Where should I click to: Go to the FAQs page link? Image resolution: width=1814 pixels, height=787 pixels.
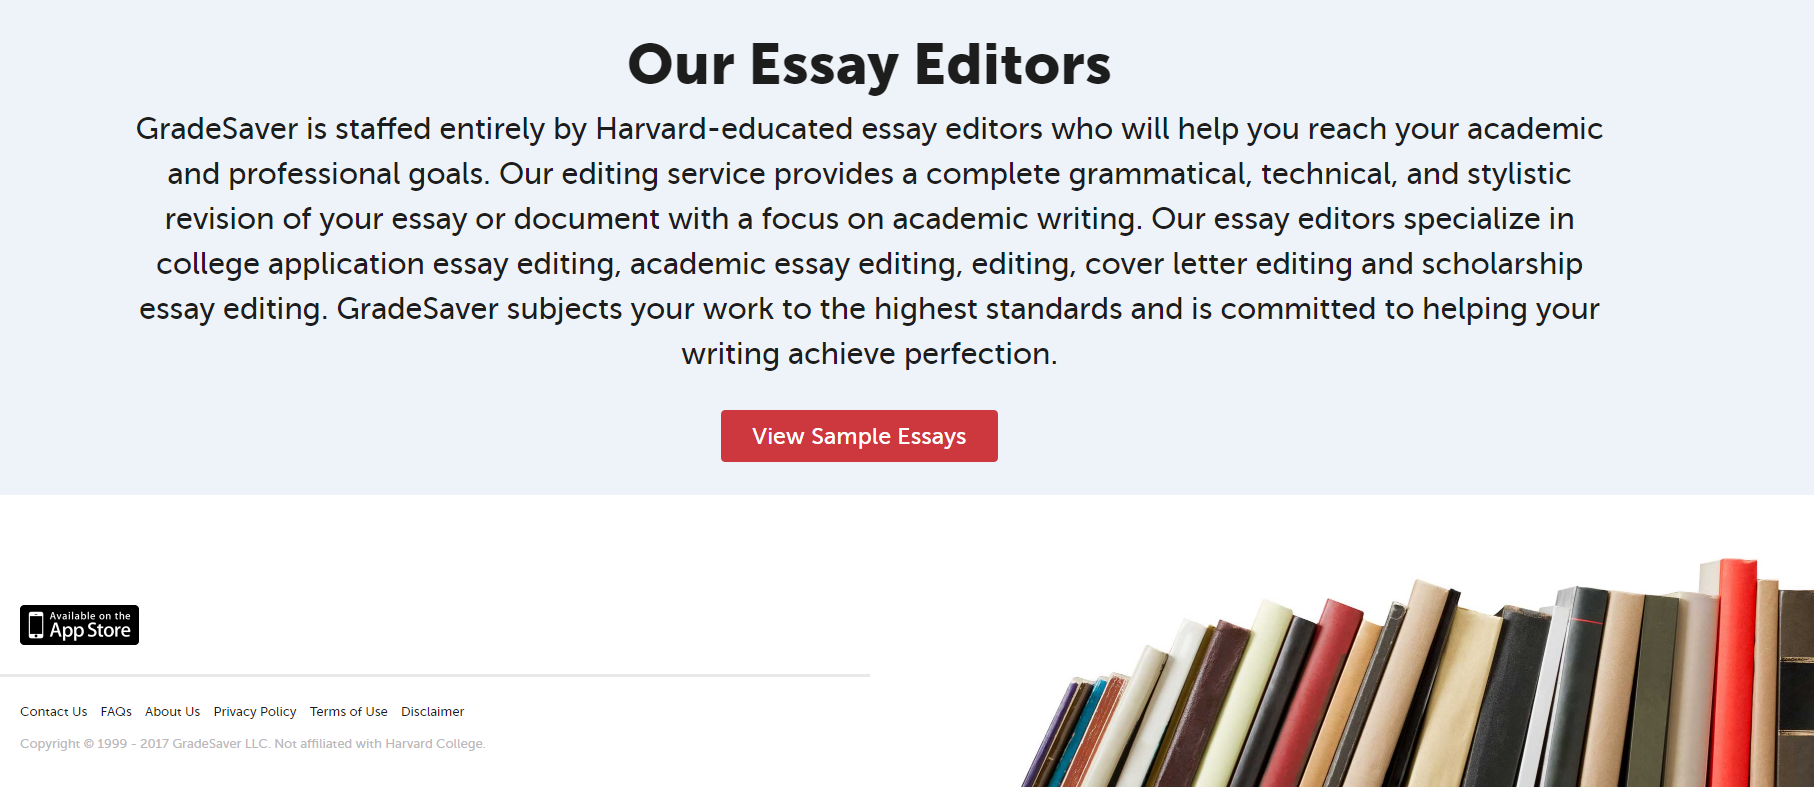[x=116, y=712]
